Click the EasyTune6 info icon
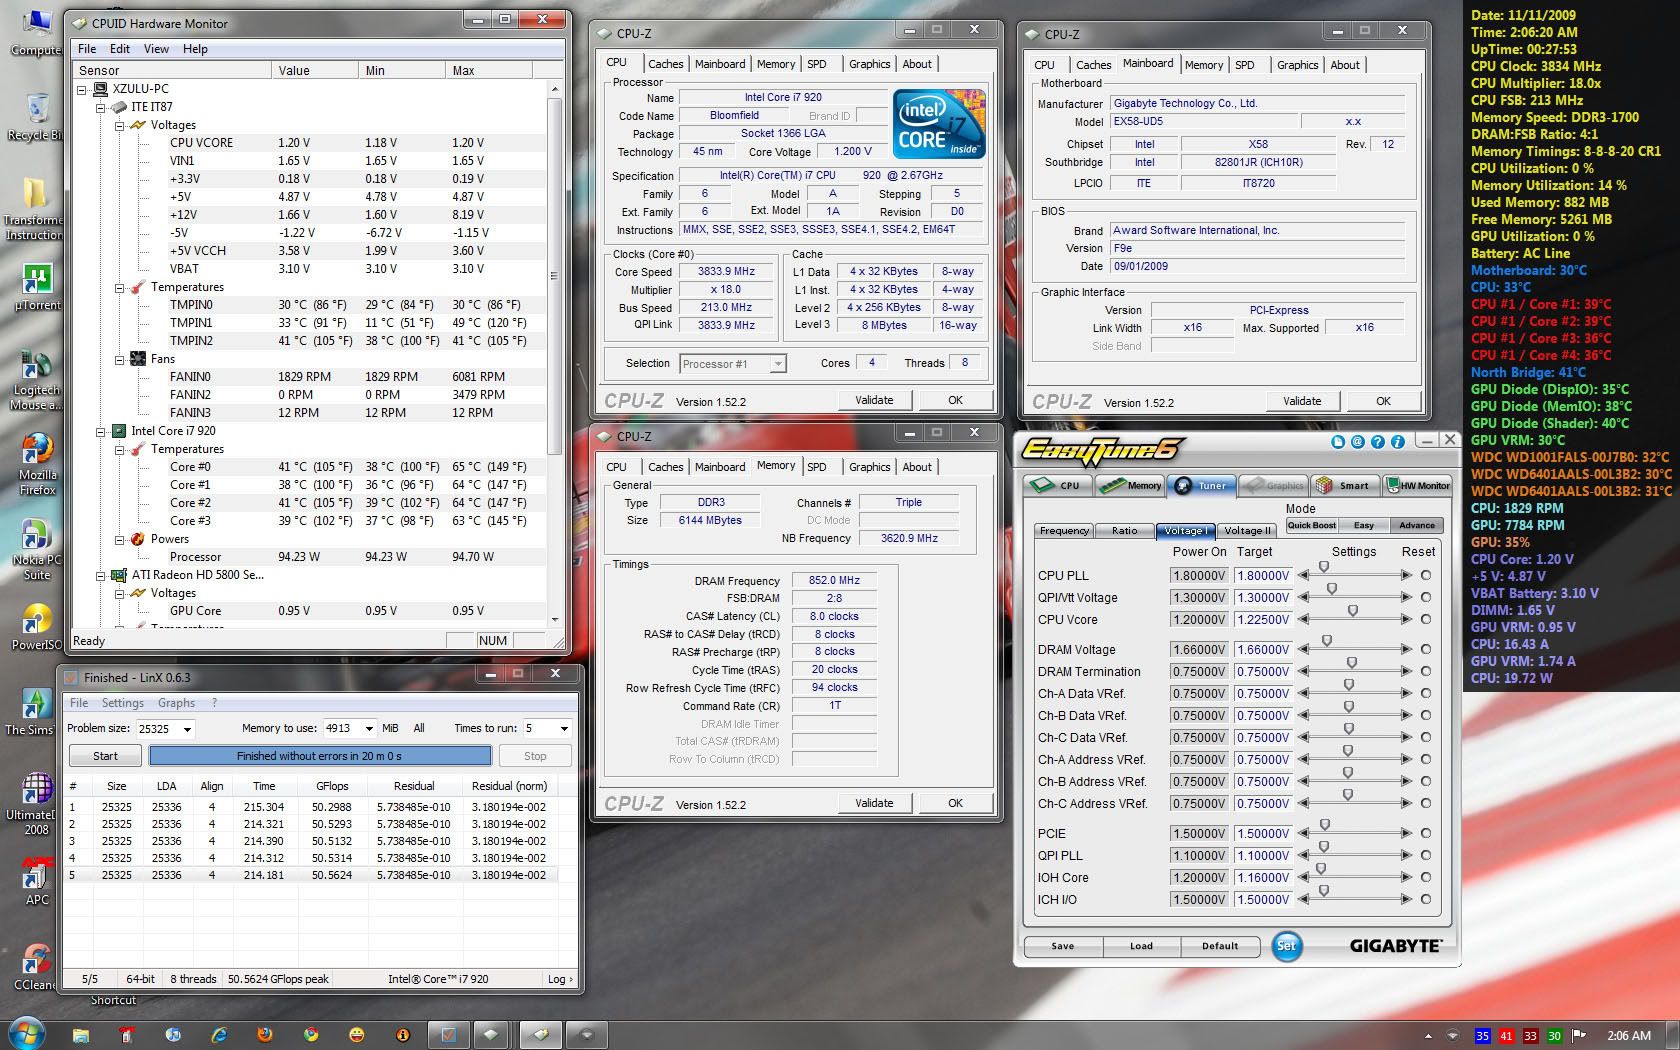Image resolution: width=1680 pixels, height=1050 pixels. (x=1398, y=441)
